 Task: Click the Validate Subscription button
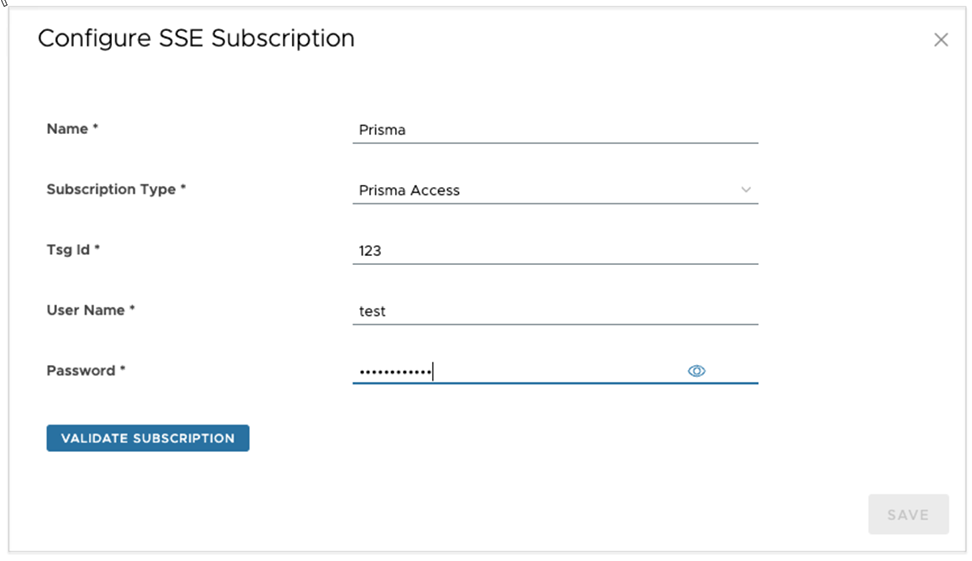148,438
